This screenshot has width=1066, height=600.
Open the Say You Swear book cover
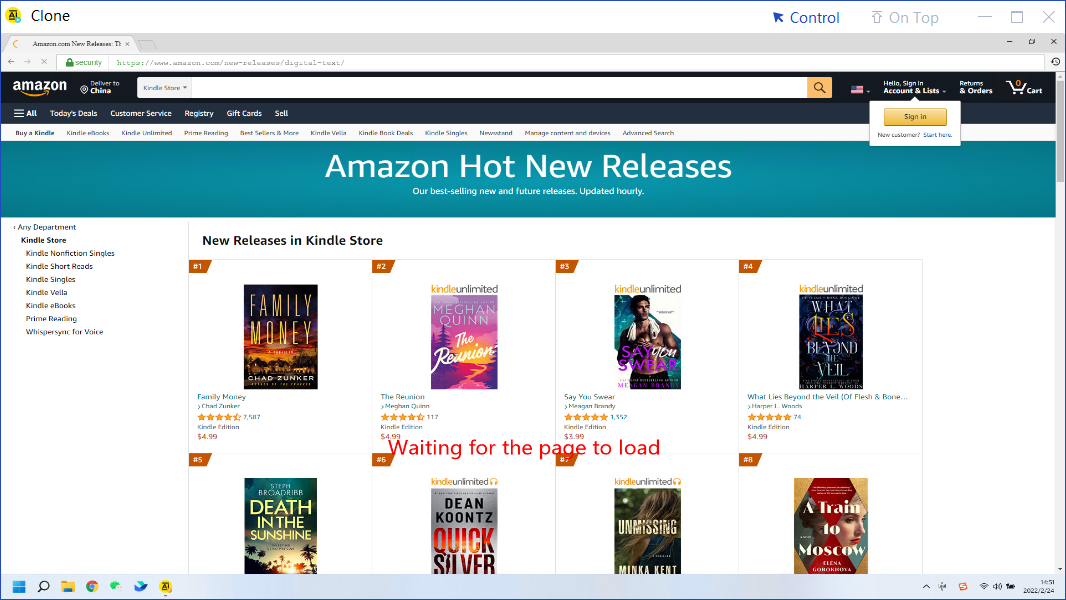(647, 342)
